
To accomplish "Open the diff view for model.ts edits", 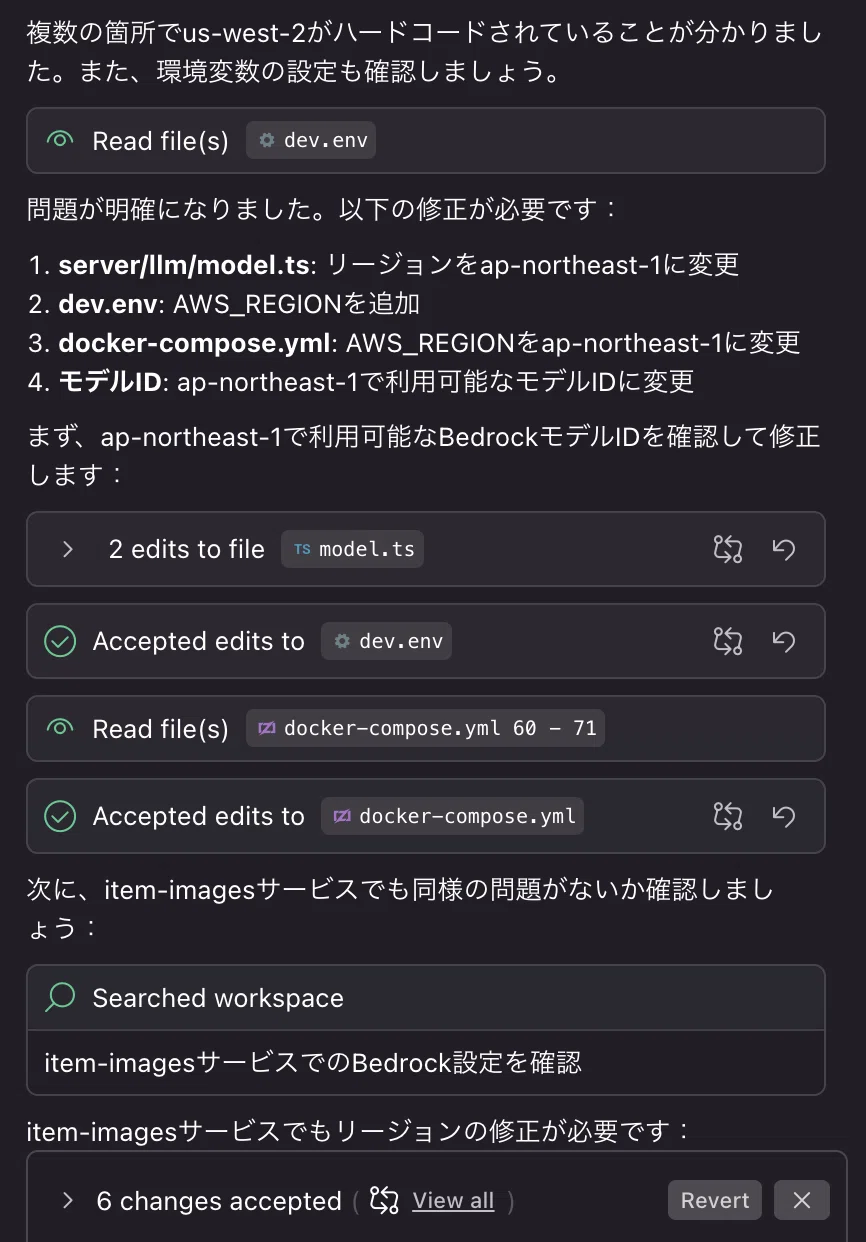I will point(727,549).
